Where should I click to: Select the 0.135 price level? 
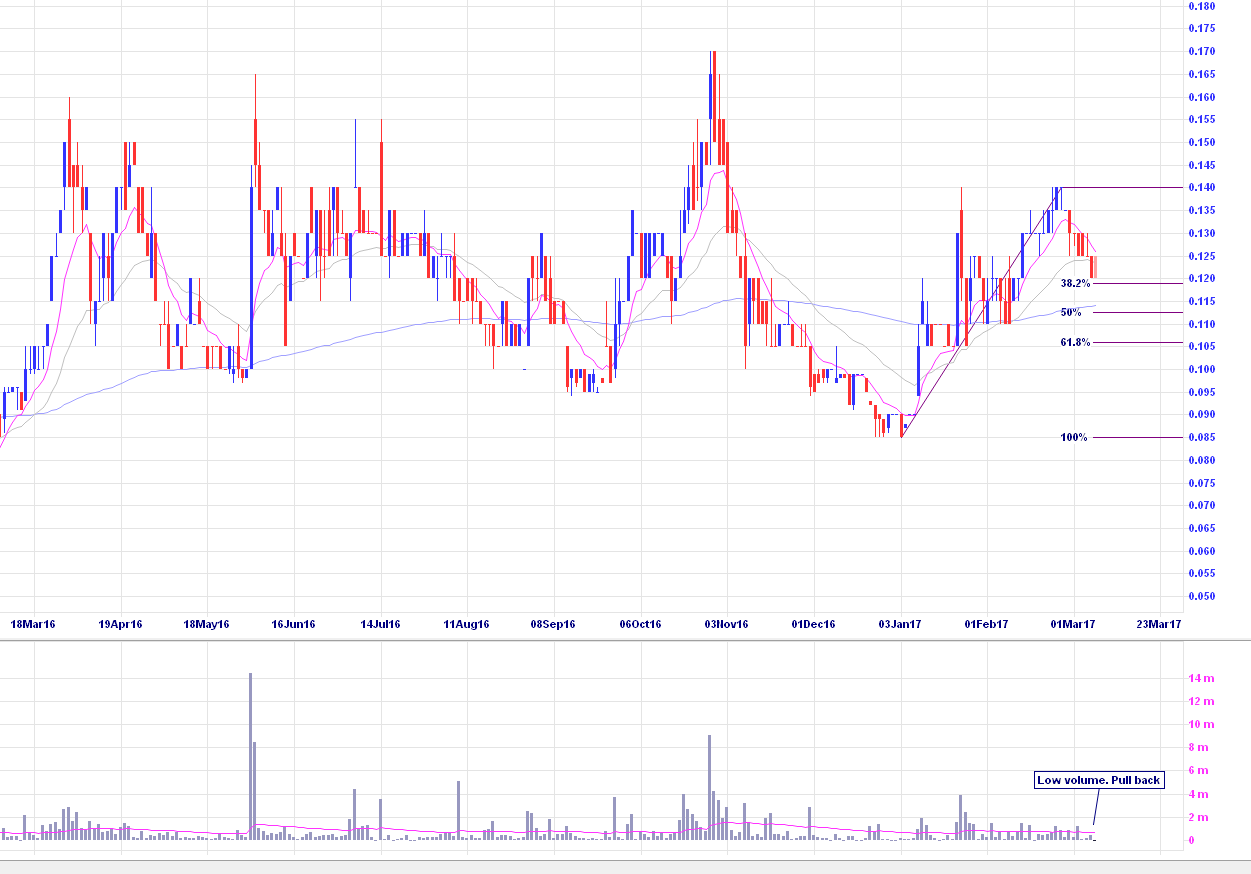tap(1201, 210)
